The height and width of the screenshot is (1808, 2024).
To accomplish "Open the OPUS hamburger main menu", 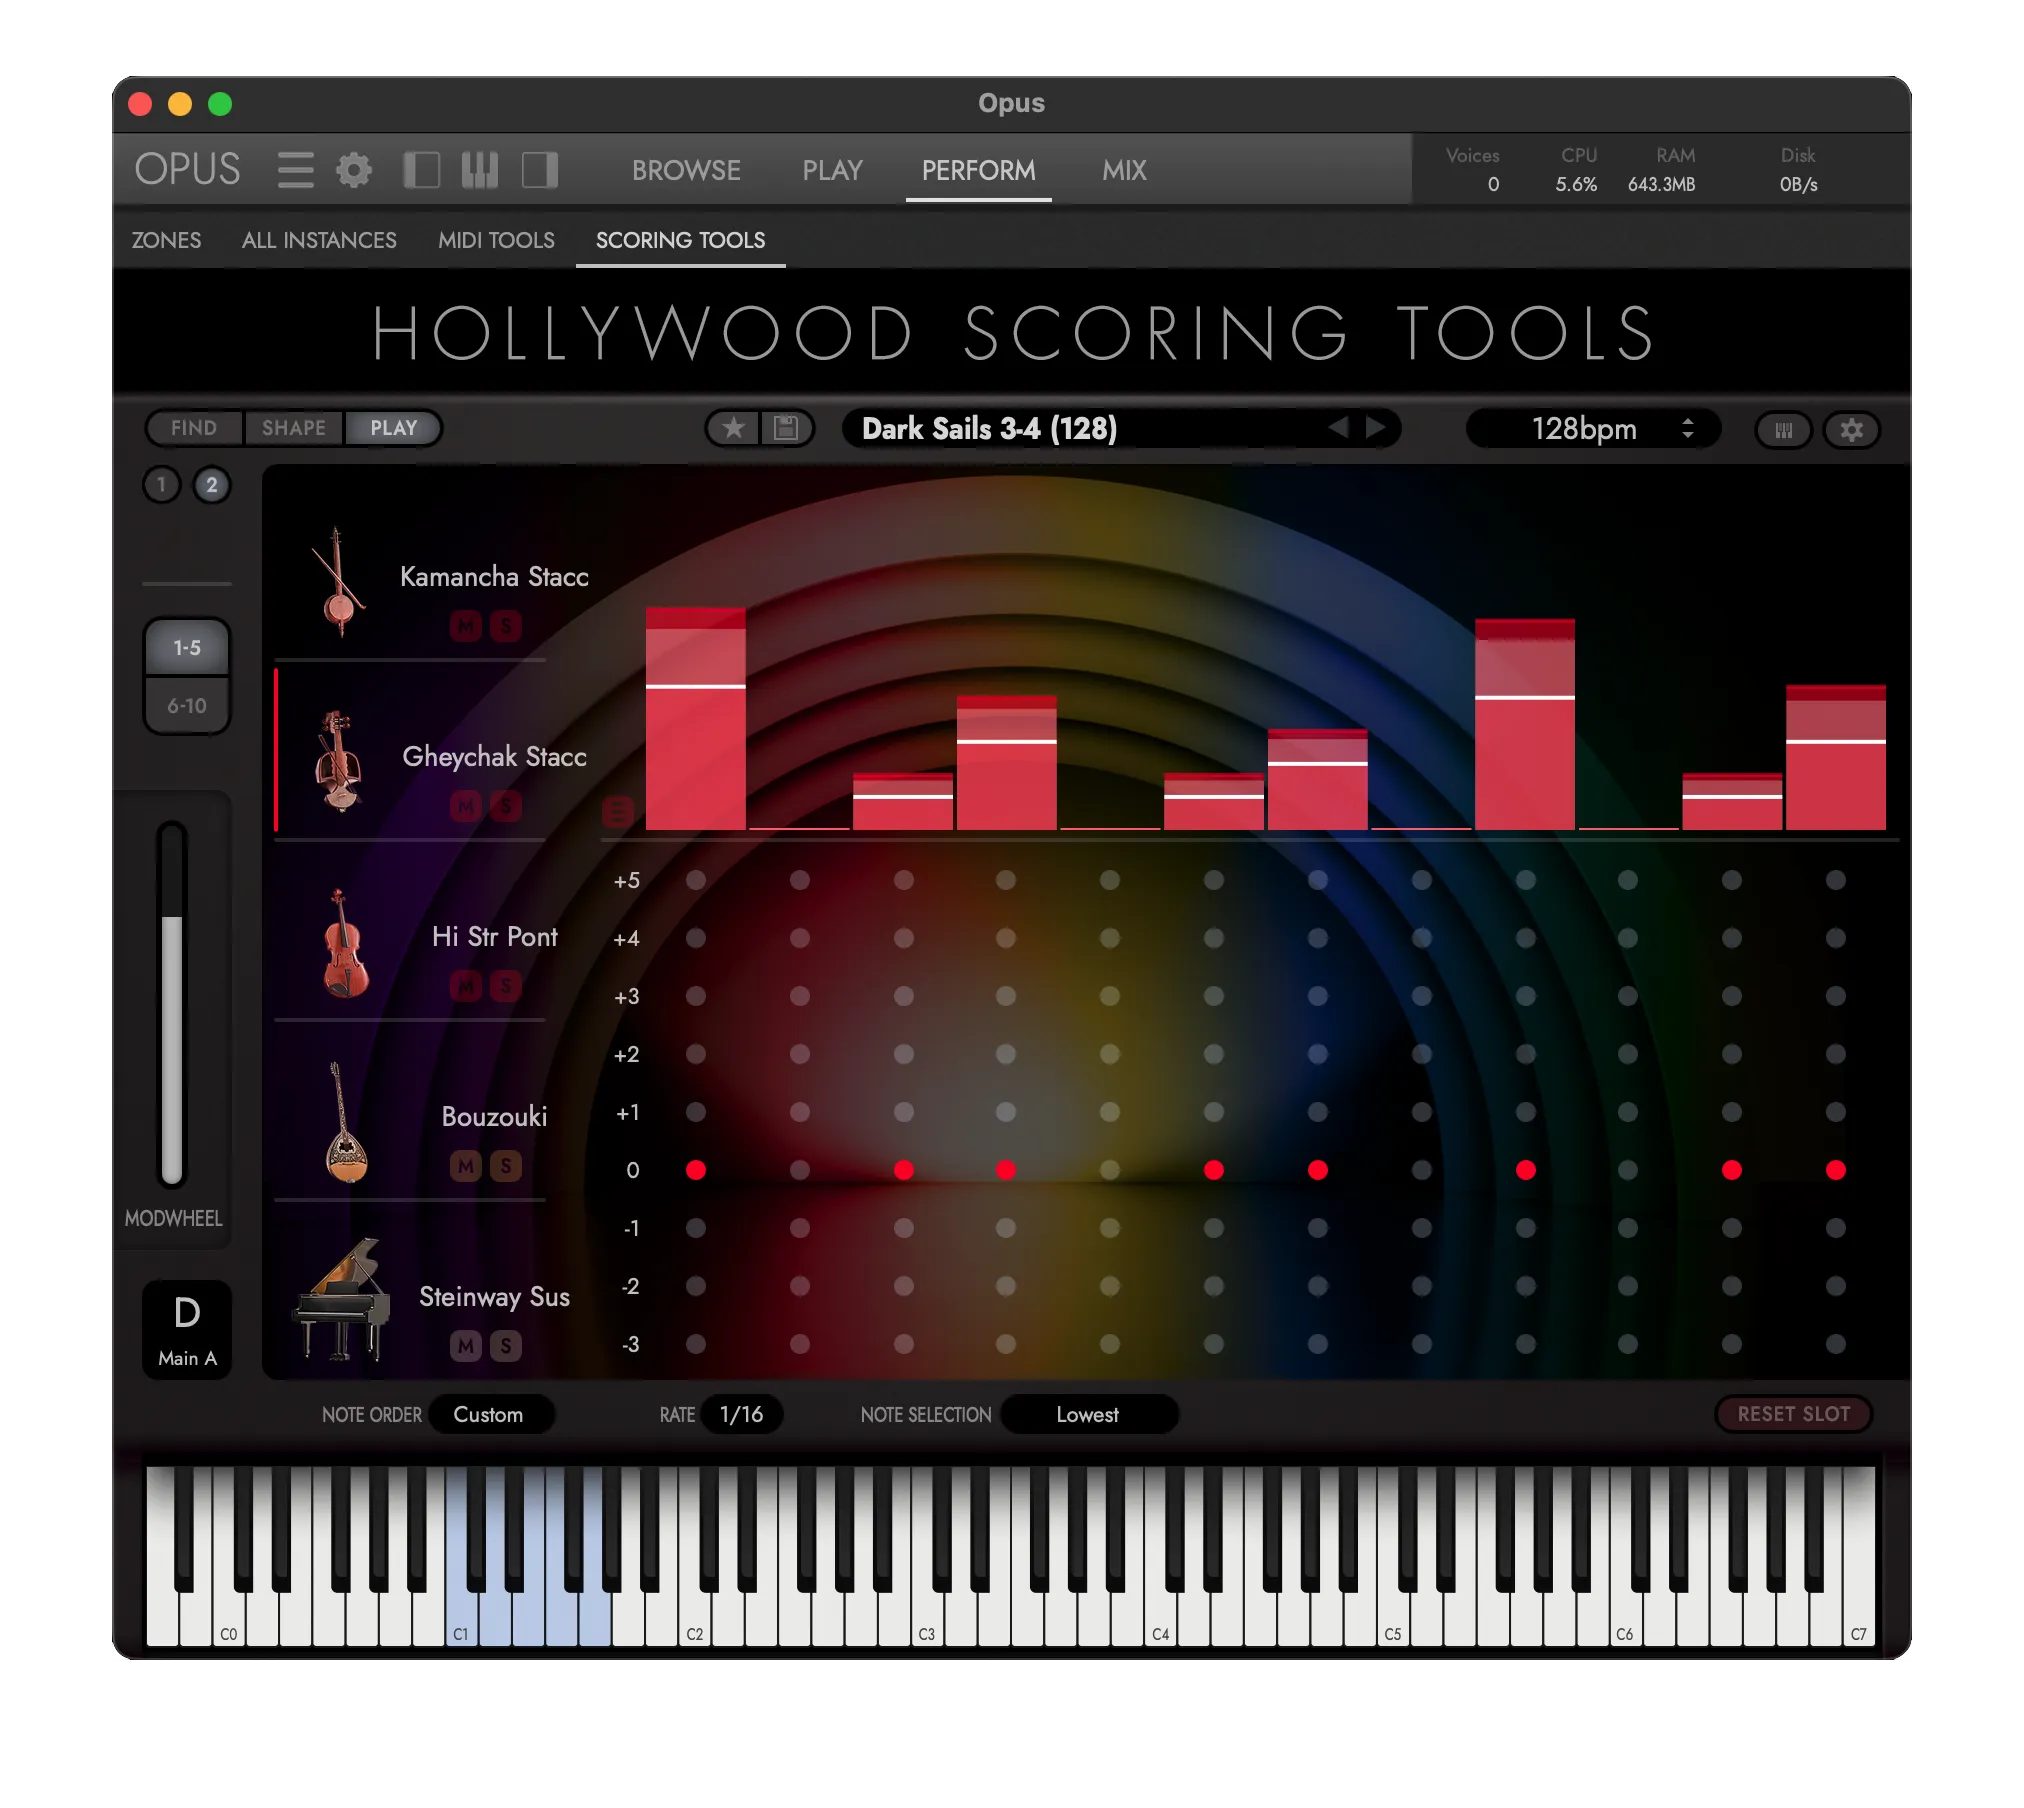I will [295, 170].
